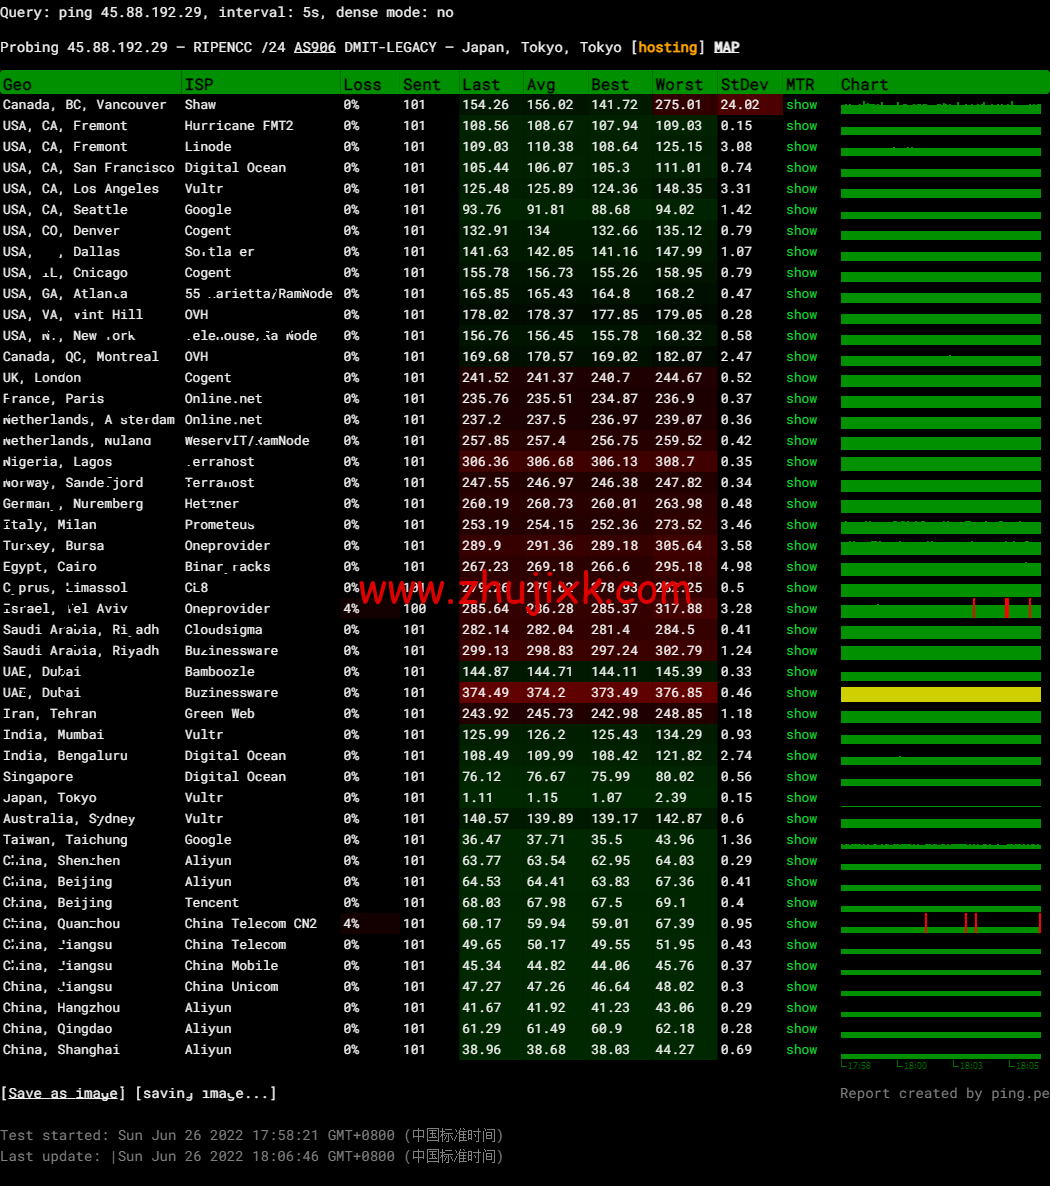Click the AS906 network link
The height and width of the screenshot is (1186, 1050).
click(314, 47)
